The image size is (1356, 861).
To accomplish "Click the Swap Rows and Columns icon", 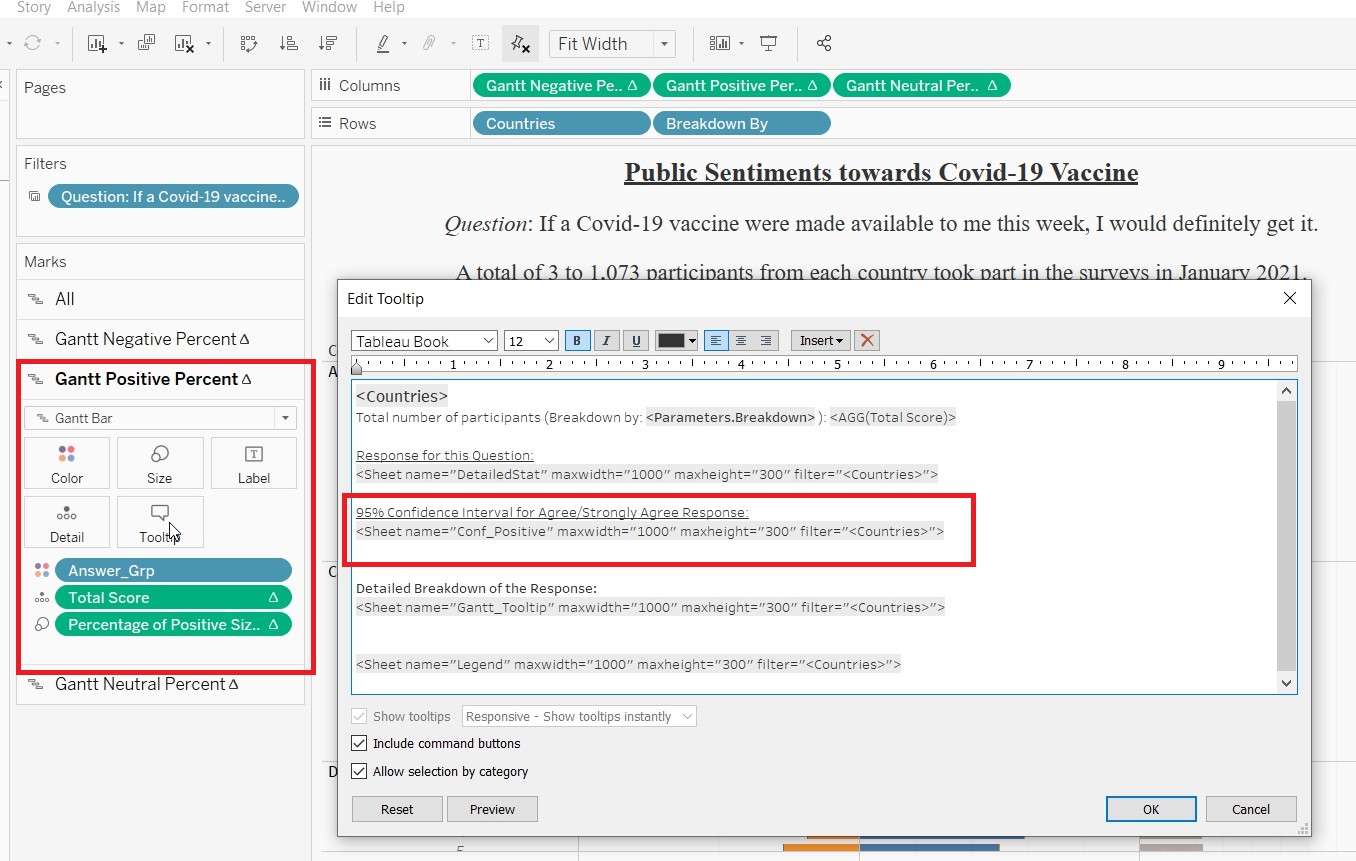I will (x=249, y=43).
